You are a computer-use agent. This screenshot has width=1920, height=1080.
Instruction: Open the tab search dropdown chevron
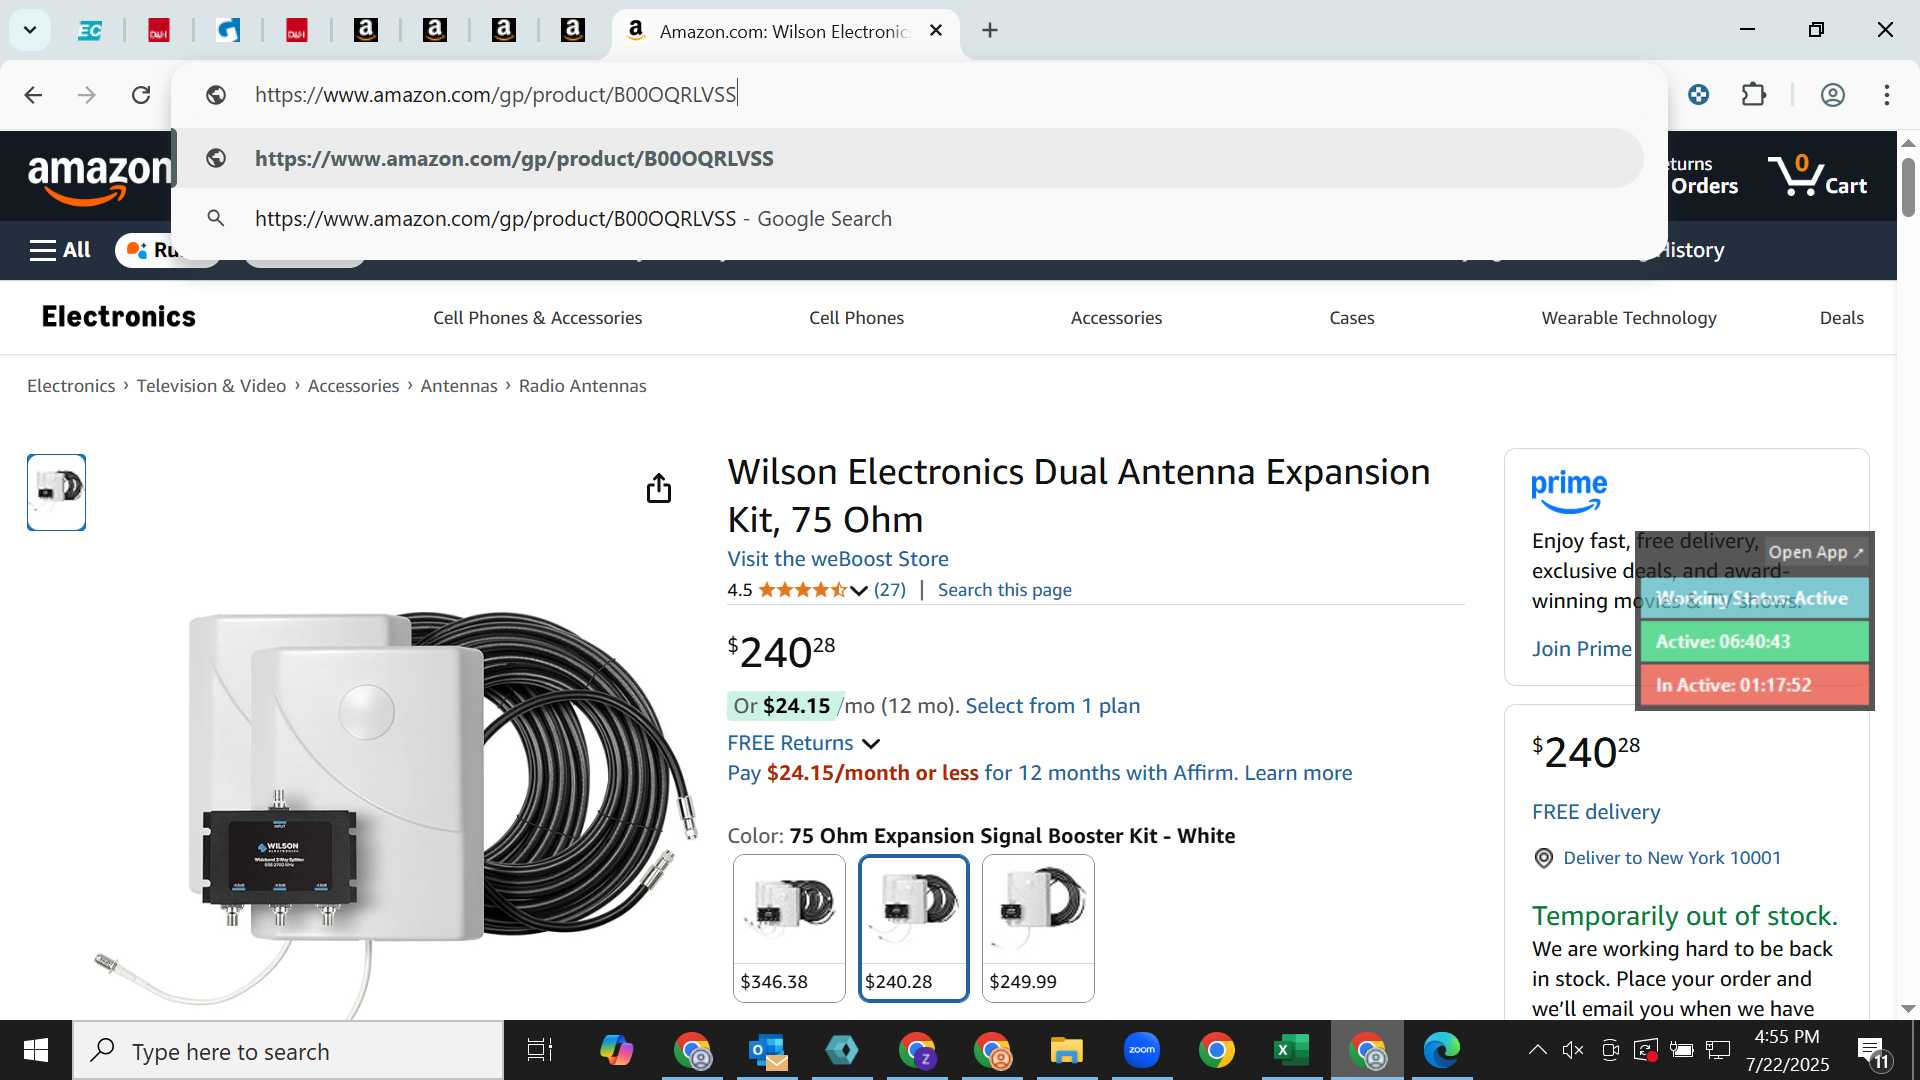30,30
